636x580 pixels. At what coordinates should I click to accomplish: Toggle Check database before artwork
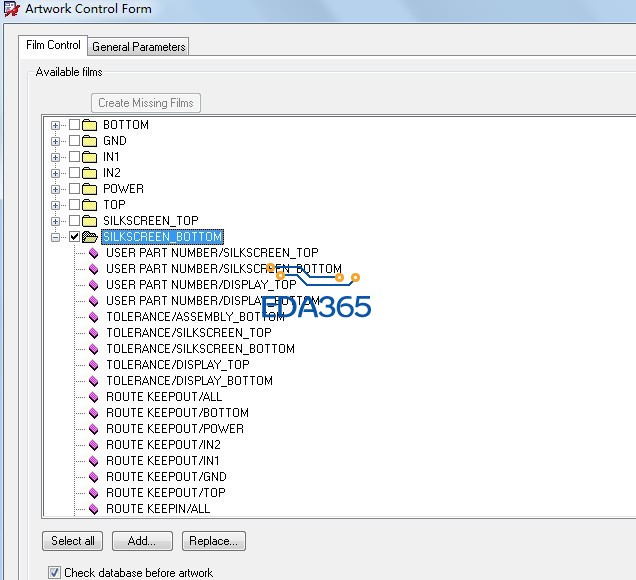click(54, 573)
